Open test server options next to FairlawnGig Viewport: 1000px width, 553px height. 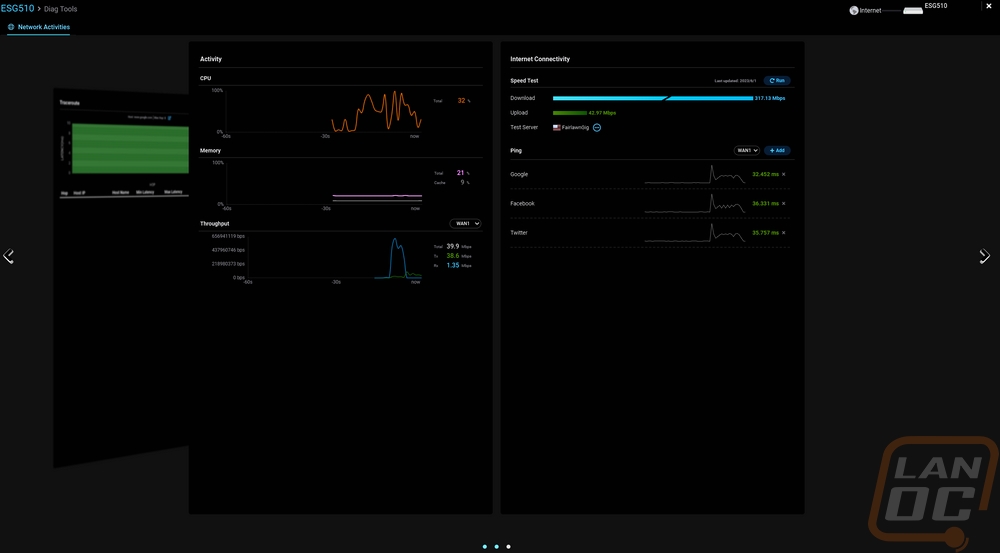click(597, 128)
